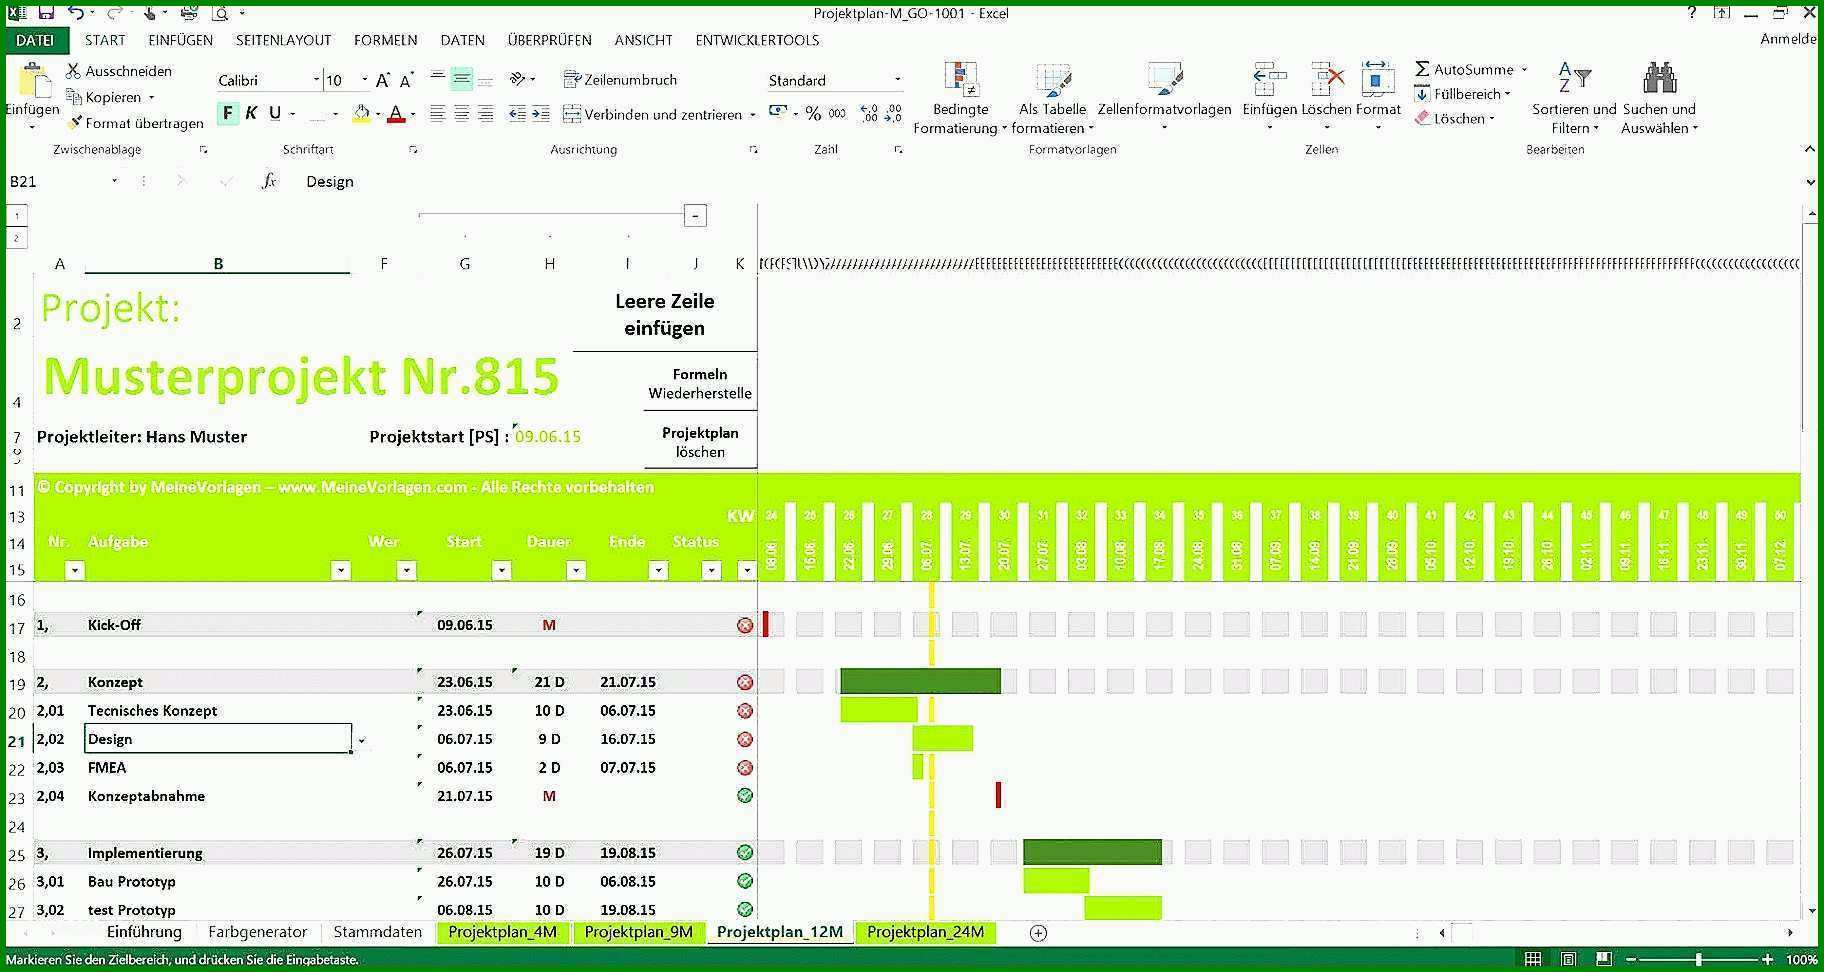Image resolution: width=1824 pixels, height=972 pixels.
Task: Open font name Calibri dropdown
Action: 316,80
